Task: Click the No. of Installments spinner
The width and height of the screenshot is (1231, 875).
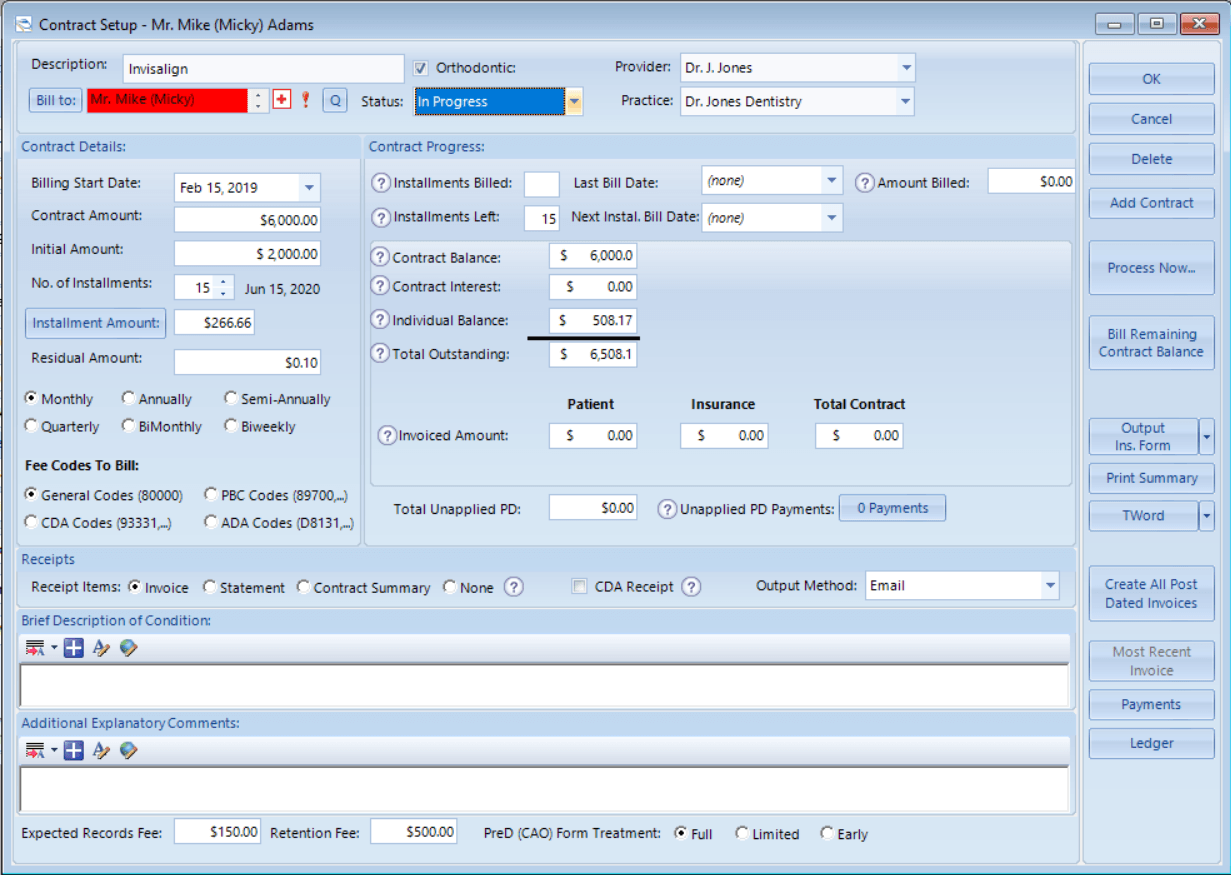Action: 222,287
